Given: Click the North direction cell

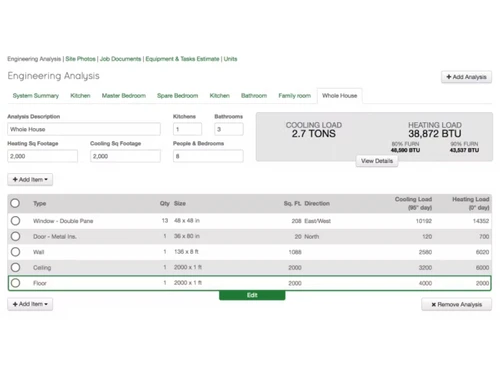Looking at the screenshot, I should (312, 237).
